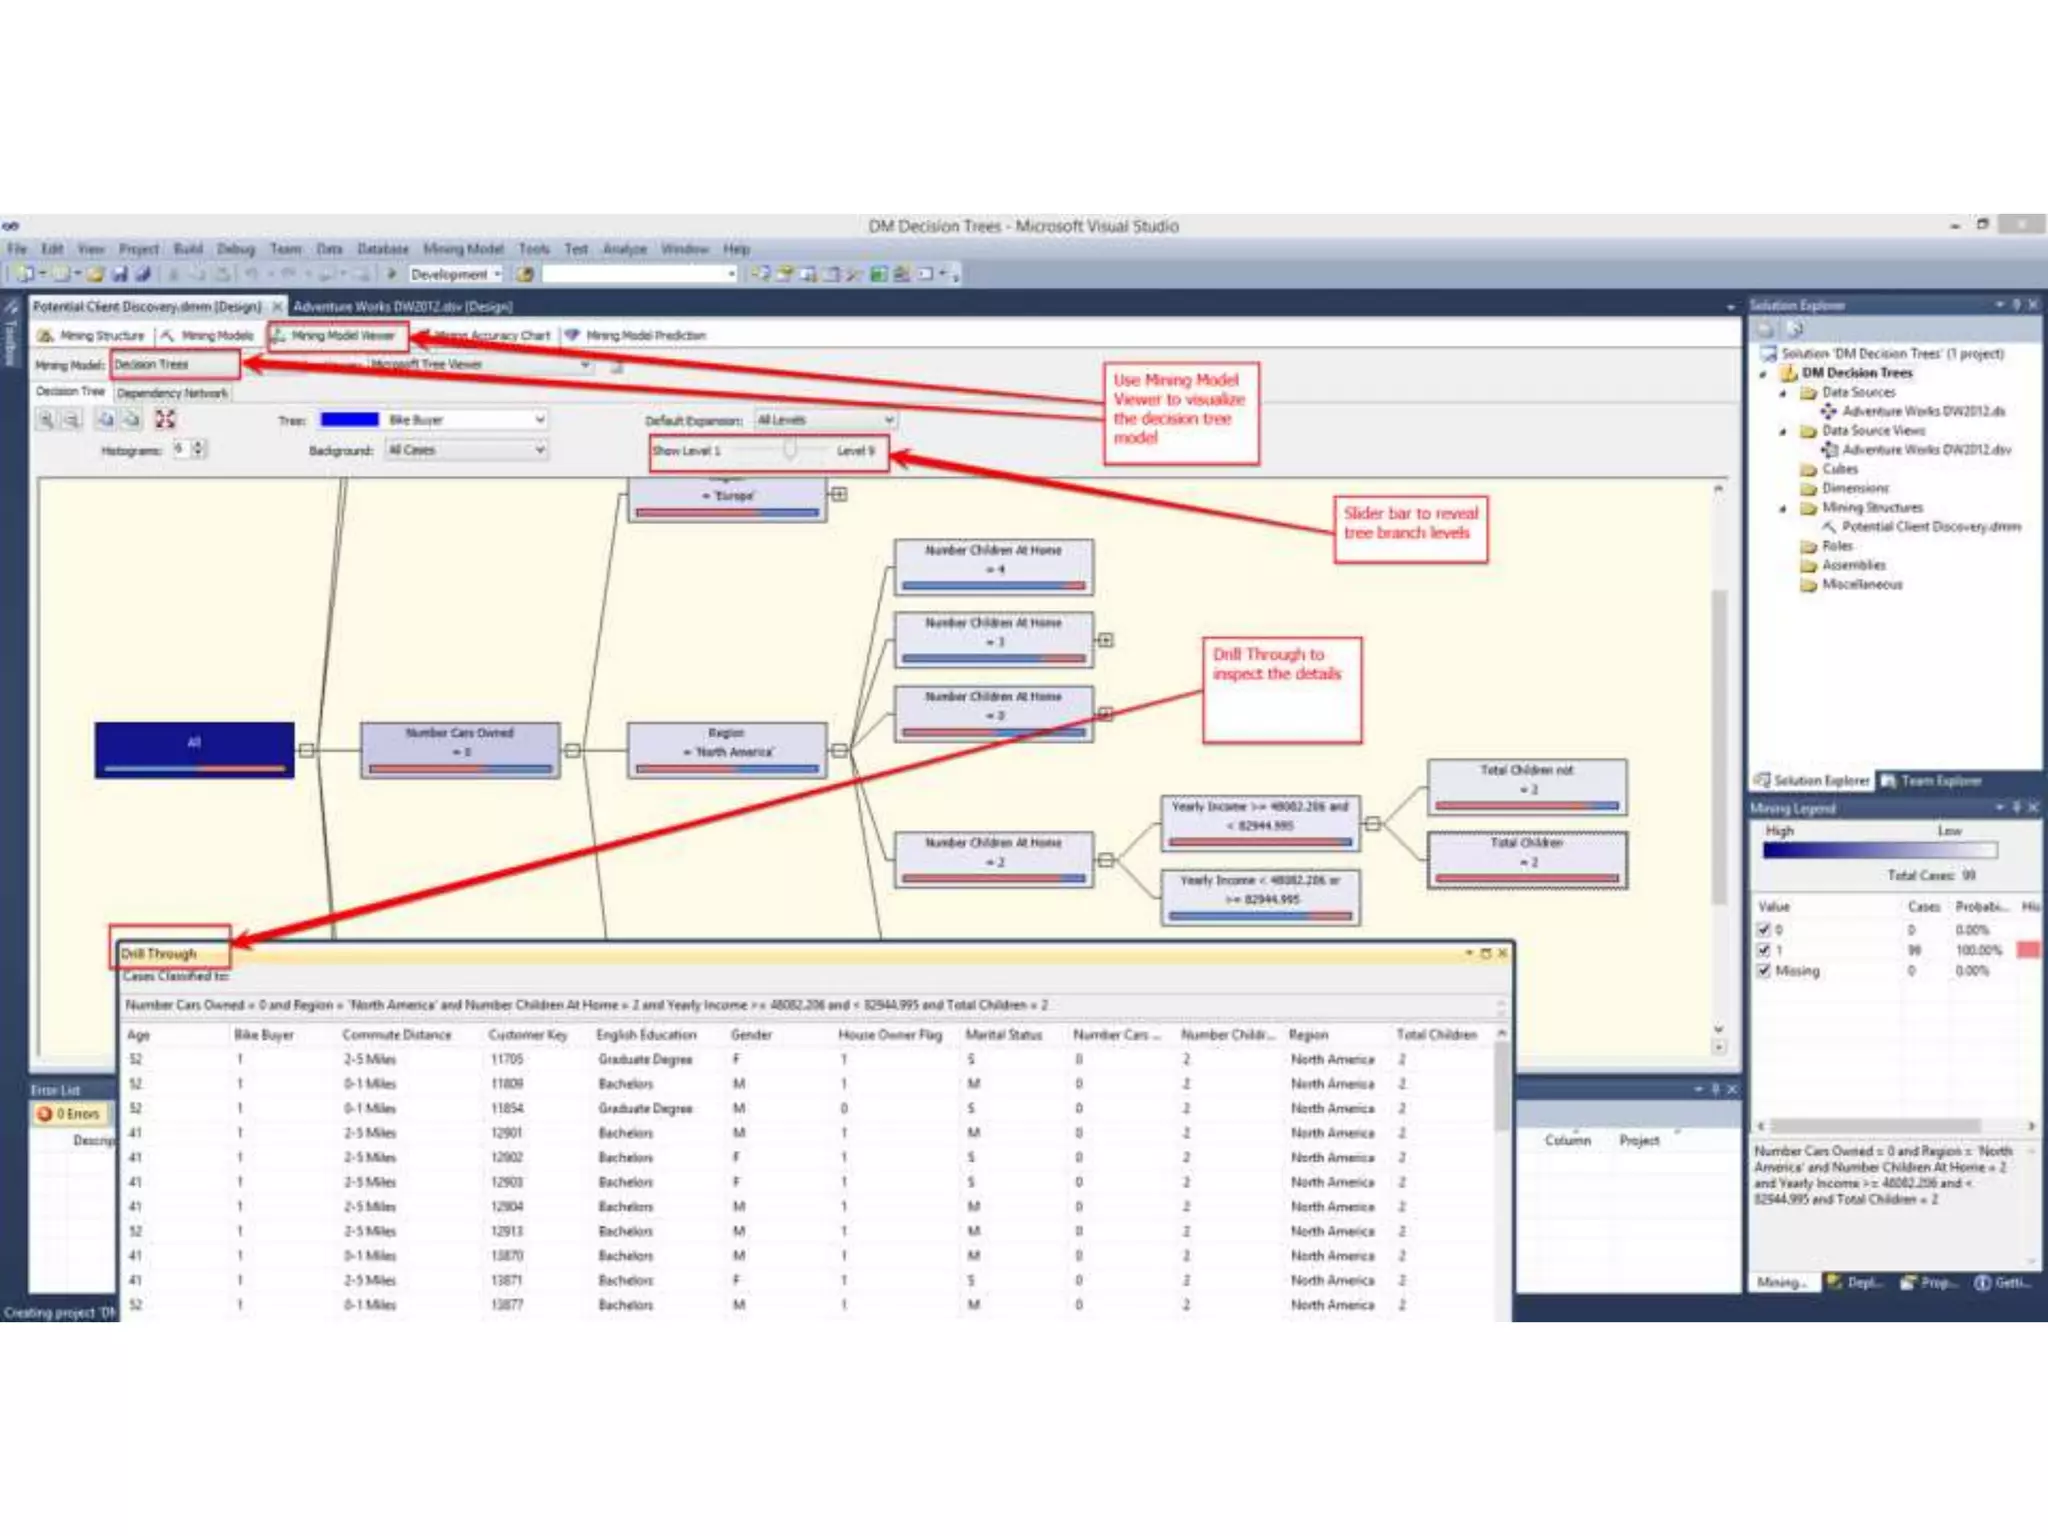Click the Copy Graph View icon

coord(106,420)
